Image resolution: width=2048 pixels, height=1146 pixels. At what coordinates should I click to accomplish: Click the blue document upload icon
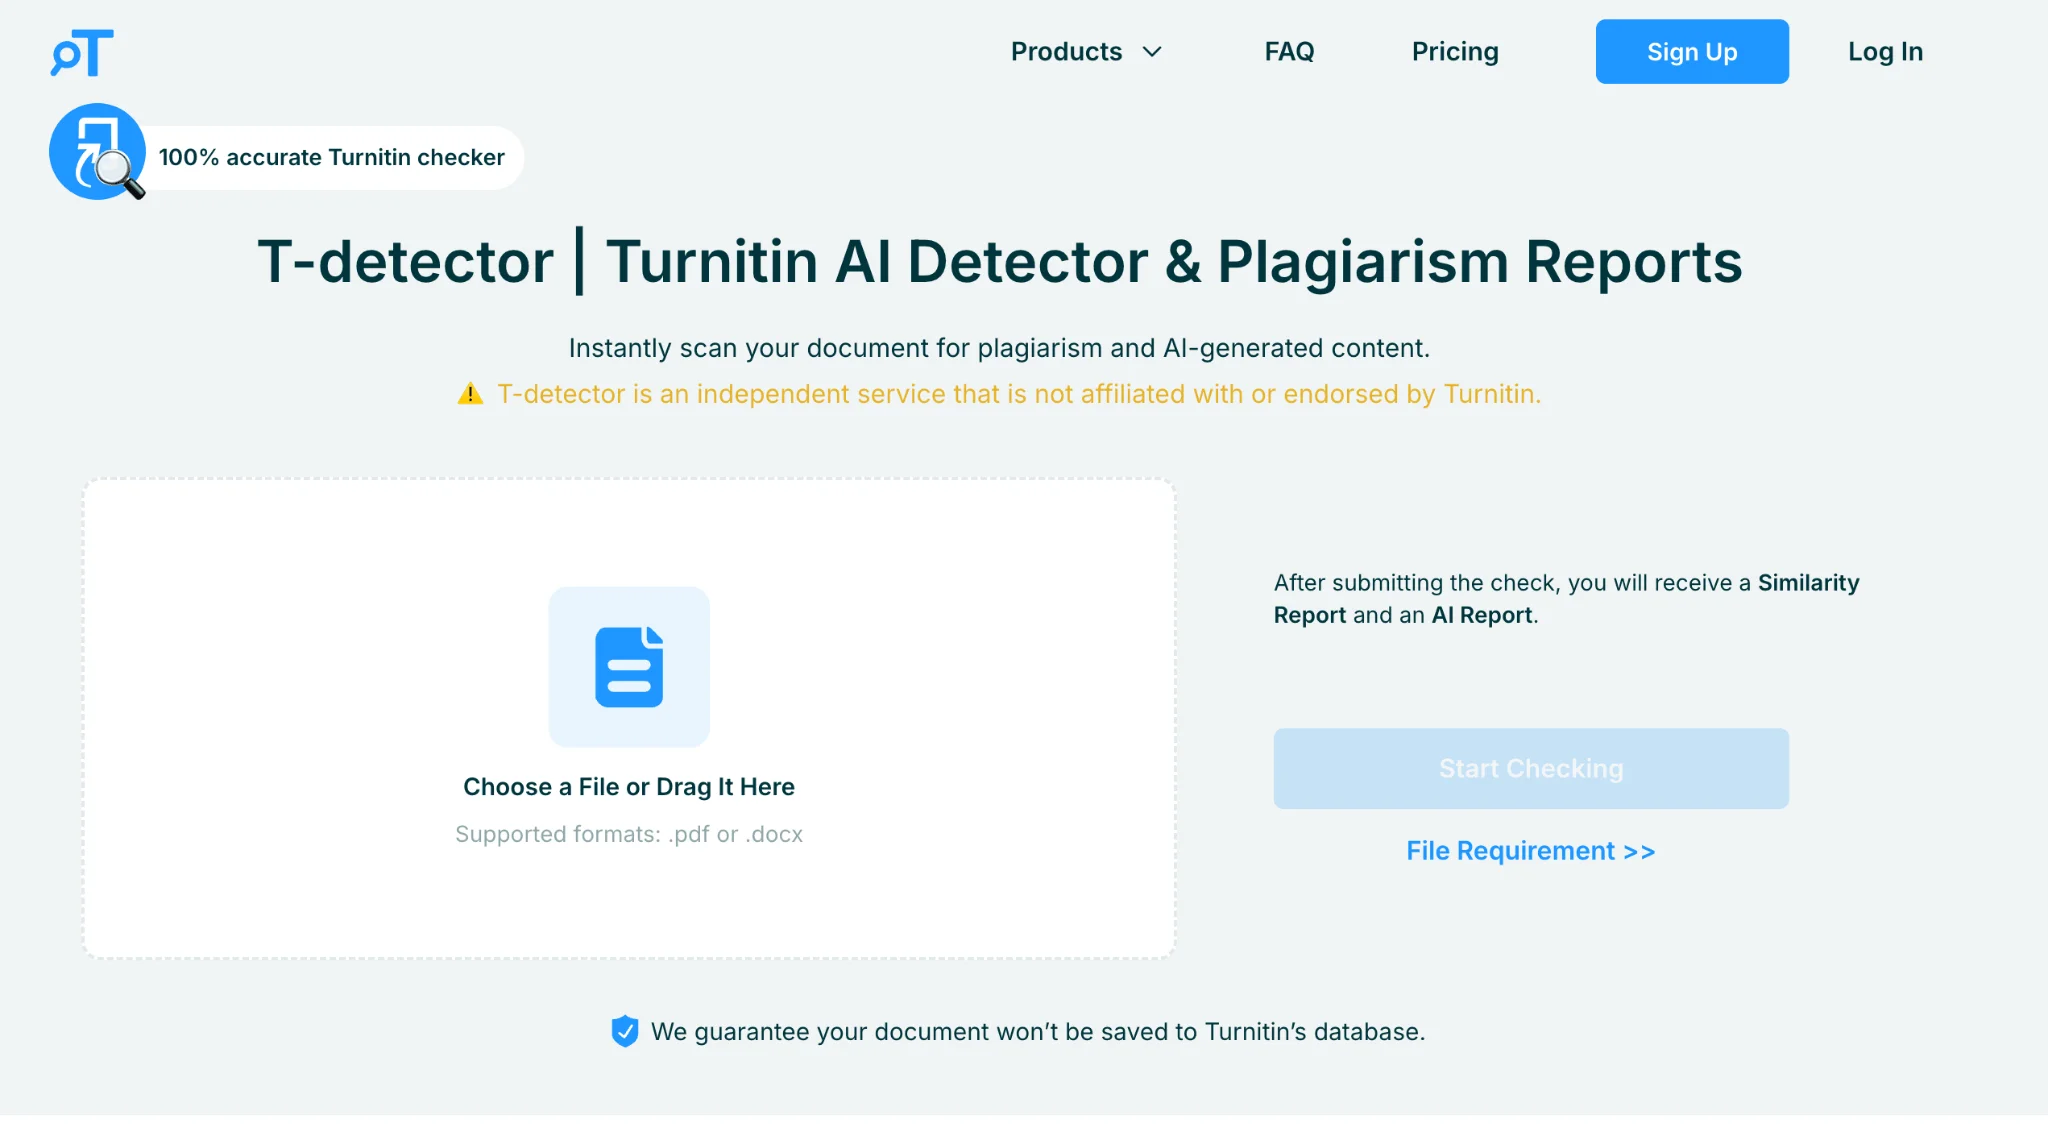point(629,667)
